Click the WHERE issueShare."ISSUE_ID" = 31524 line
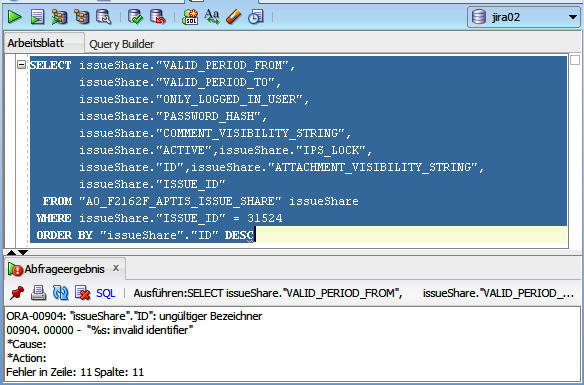The width and height of the screenshot is (584, 385). click(159, 218)
